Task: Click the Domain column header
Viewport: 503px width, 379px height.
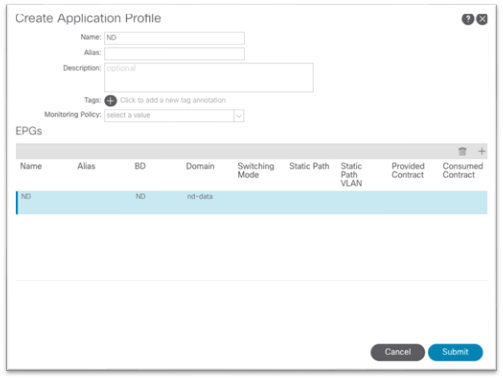Action: point(200,166)
